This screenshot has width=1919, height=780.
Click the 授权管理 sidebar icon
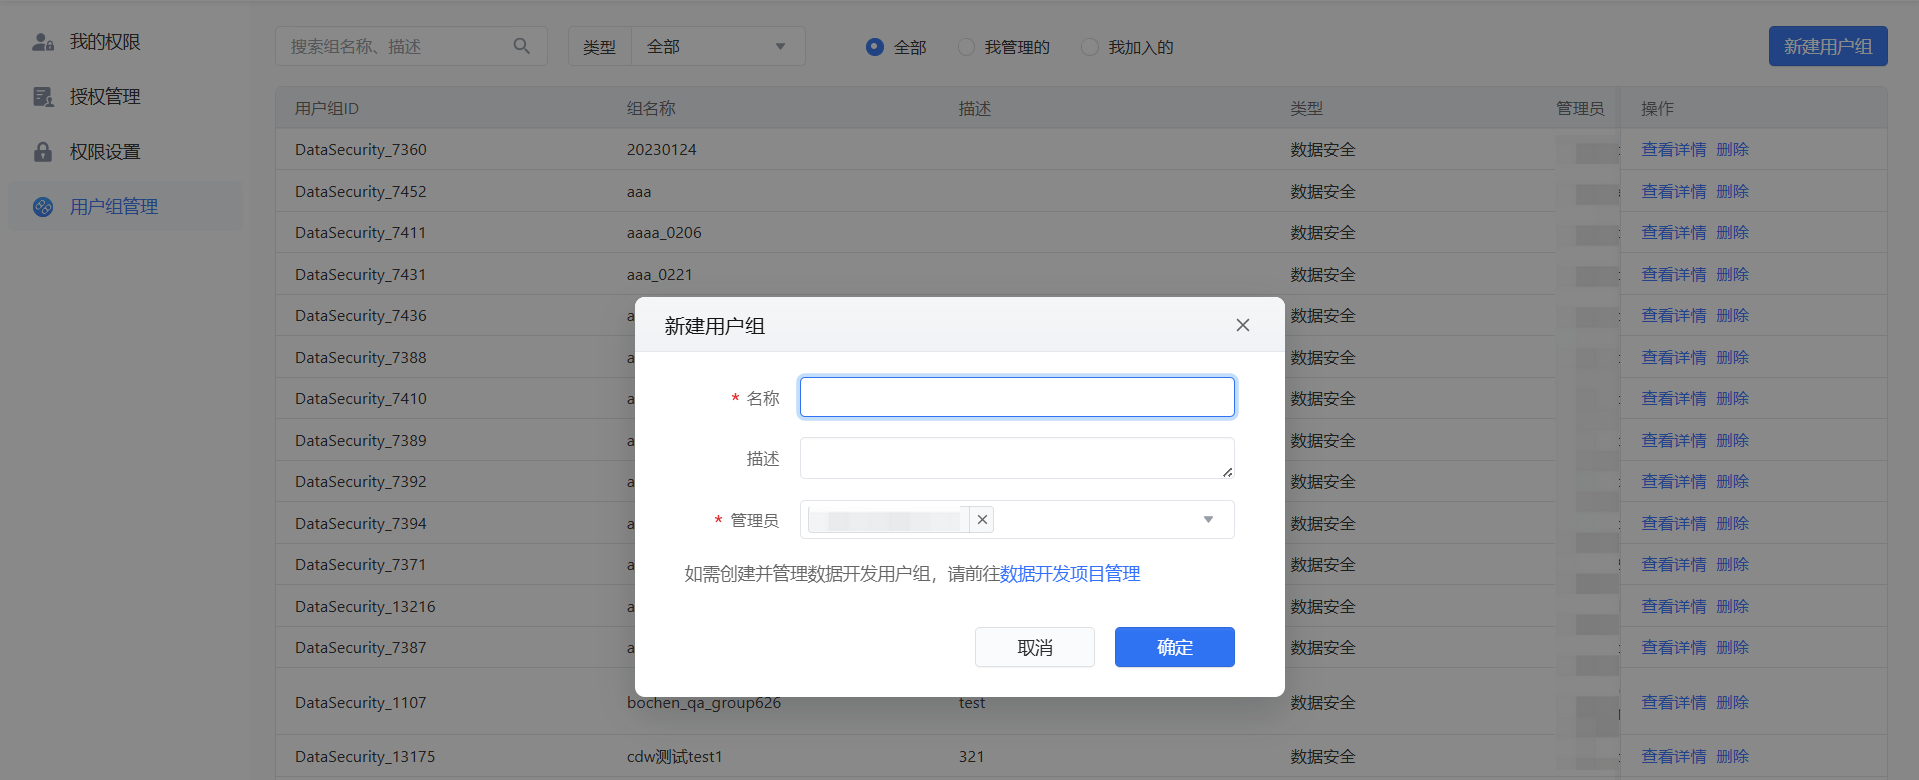pyautogui.click(x=43, y=97)
